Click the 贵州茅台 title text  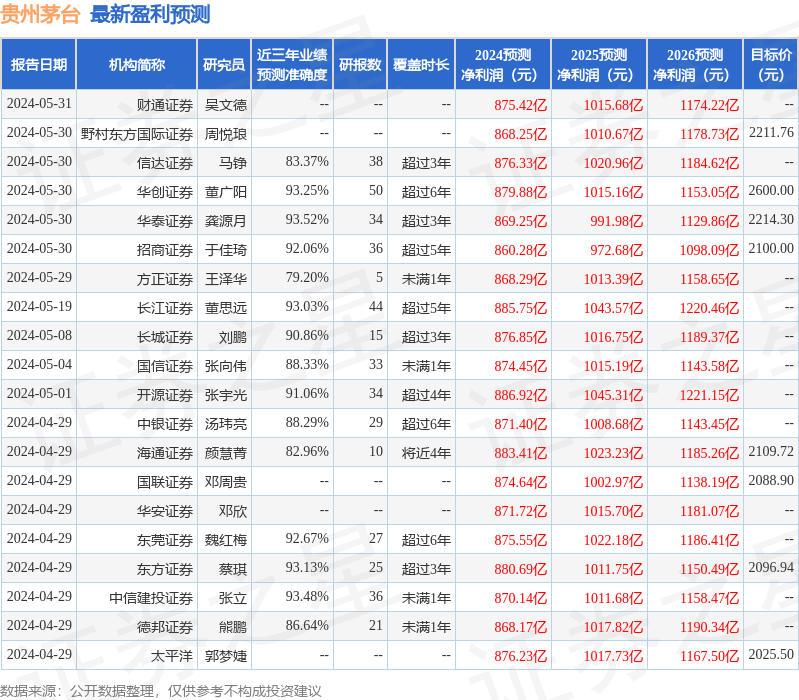40,14
